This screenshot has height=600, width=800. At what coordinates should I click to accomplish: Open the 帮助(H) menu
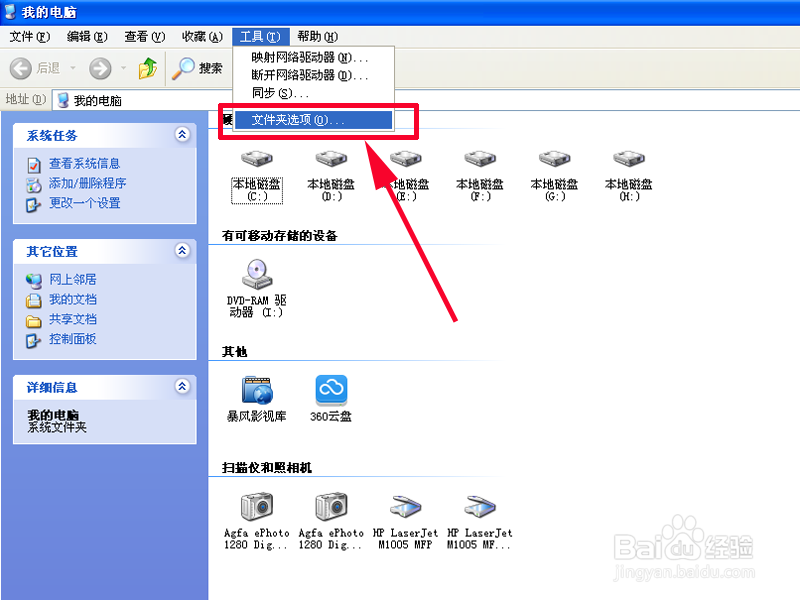pos(317,37)
